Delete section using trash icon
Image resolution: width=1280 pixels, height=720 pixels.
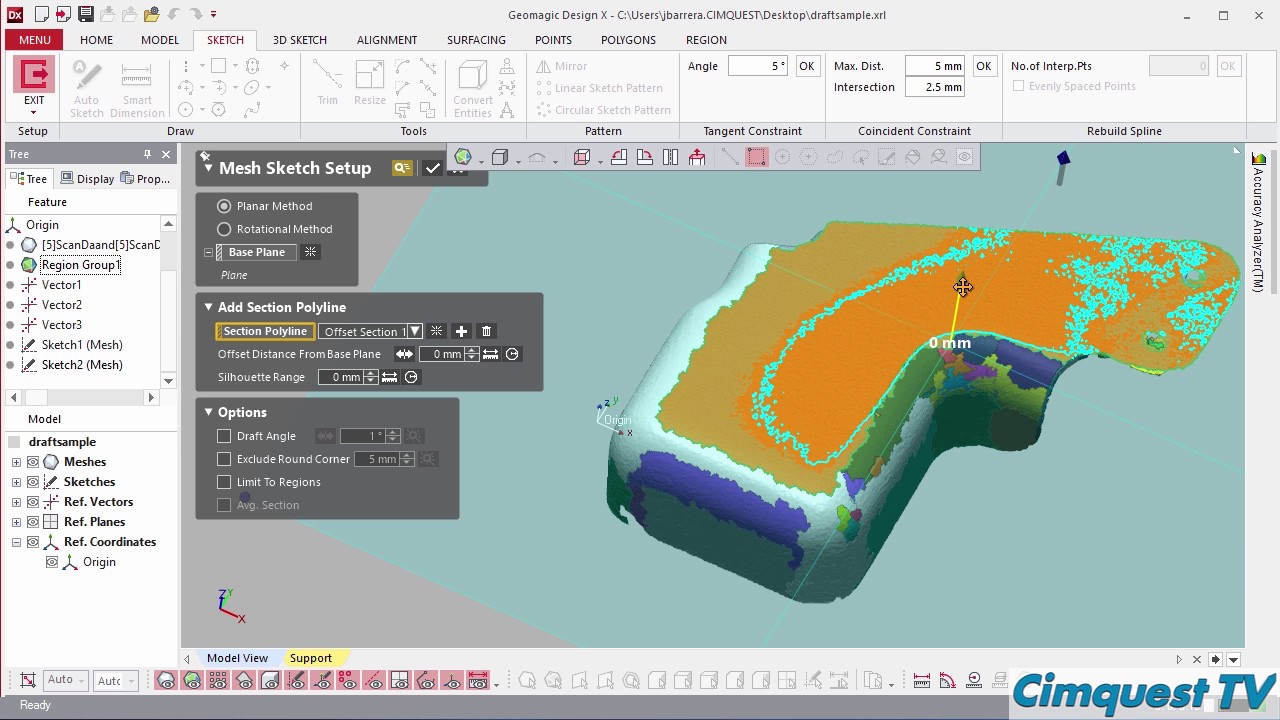pos(487,331)
